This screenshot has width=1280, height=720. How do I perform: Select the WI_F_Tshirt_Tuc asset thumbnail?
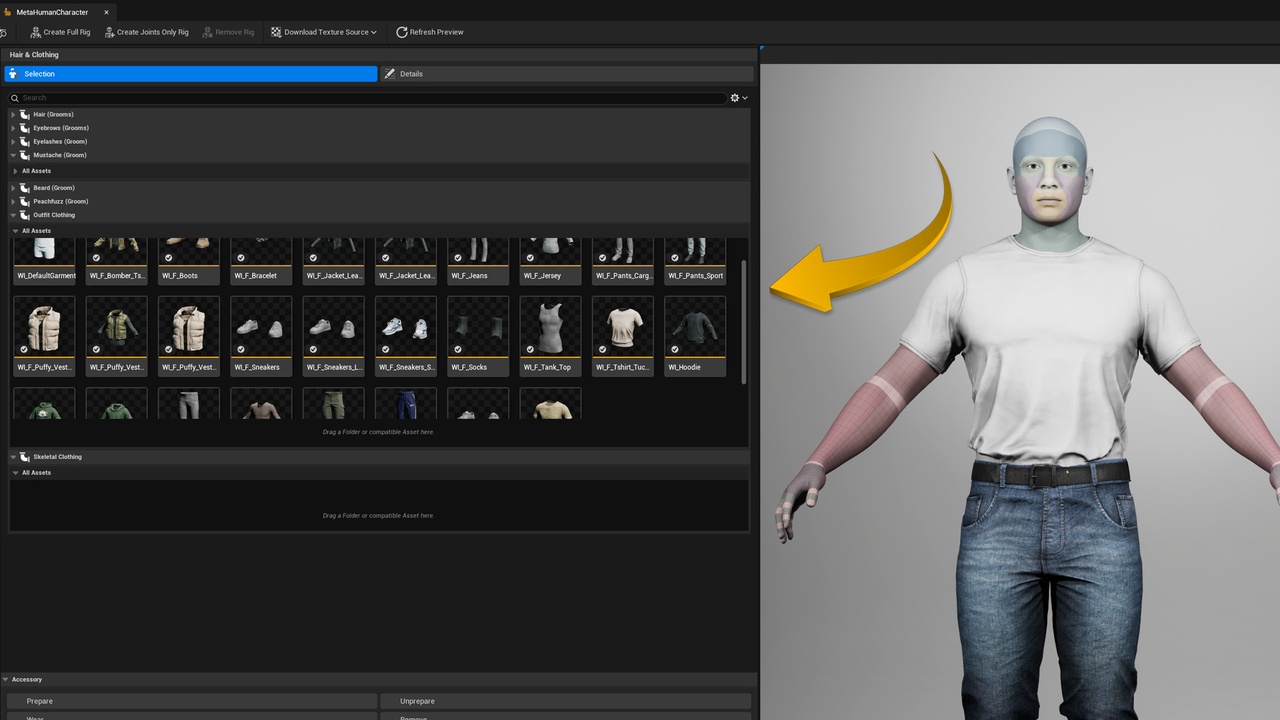click(623, 326)
